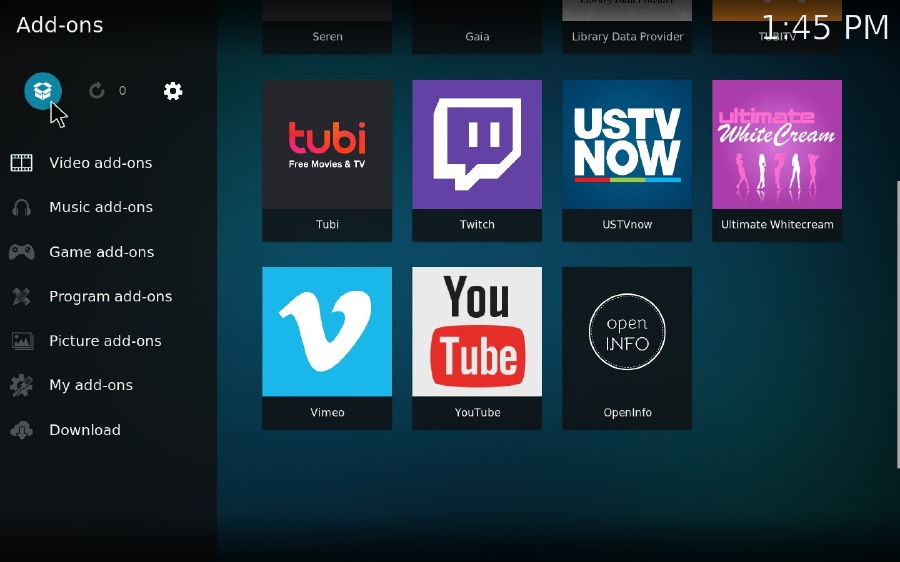
Task: Open the Twitch add-on tile
Action: click(477, 160)
